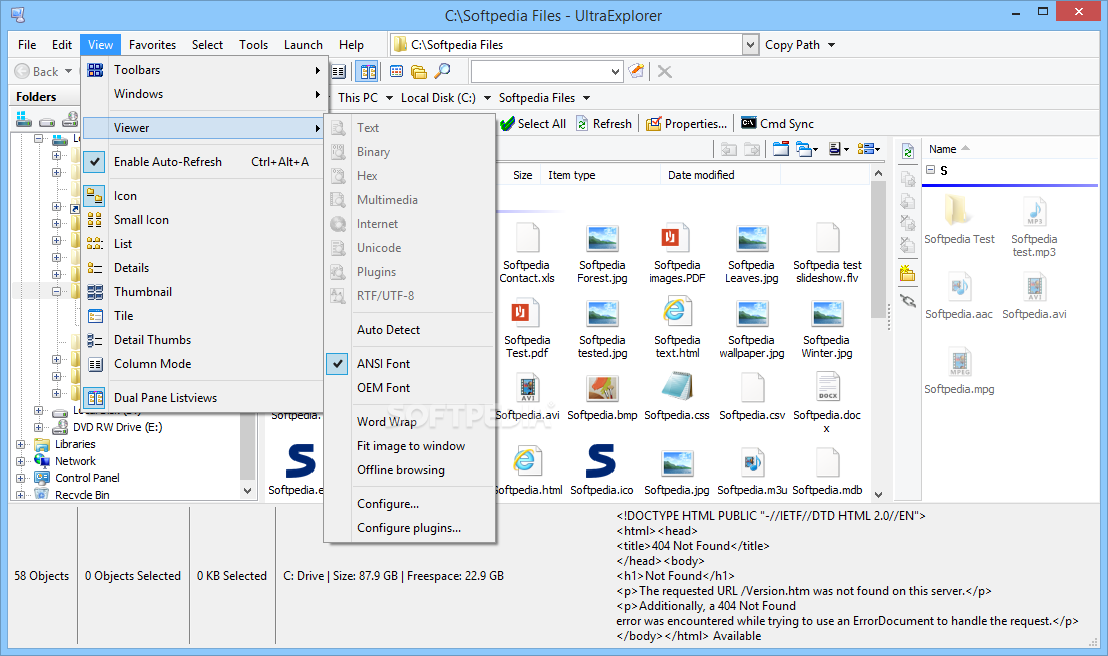This screenshot has width=1108, height=656.
Task: Open the view style dropdown icon
Action: tap(868, 148)
